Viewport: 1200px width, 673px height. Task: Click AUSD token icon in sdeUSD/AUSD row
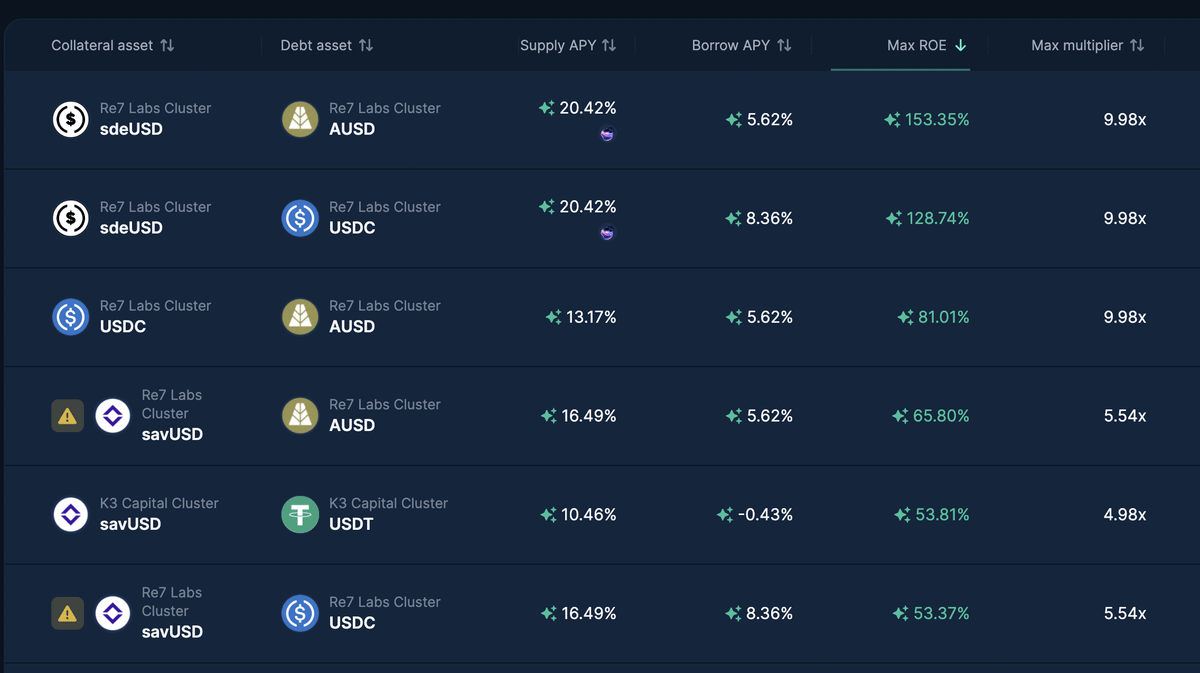click(x=300, y=119)
